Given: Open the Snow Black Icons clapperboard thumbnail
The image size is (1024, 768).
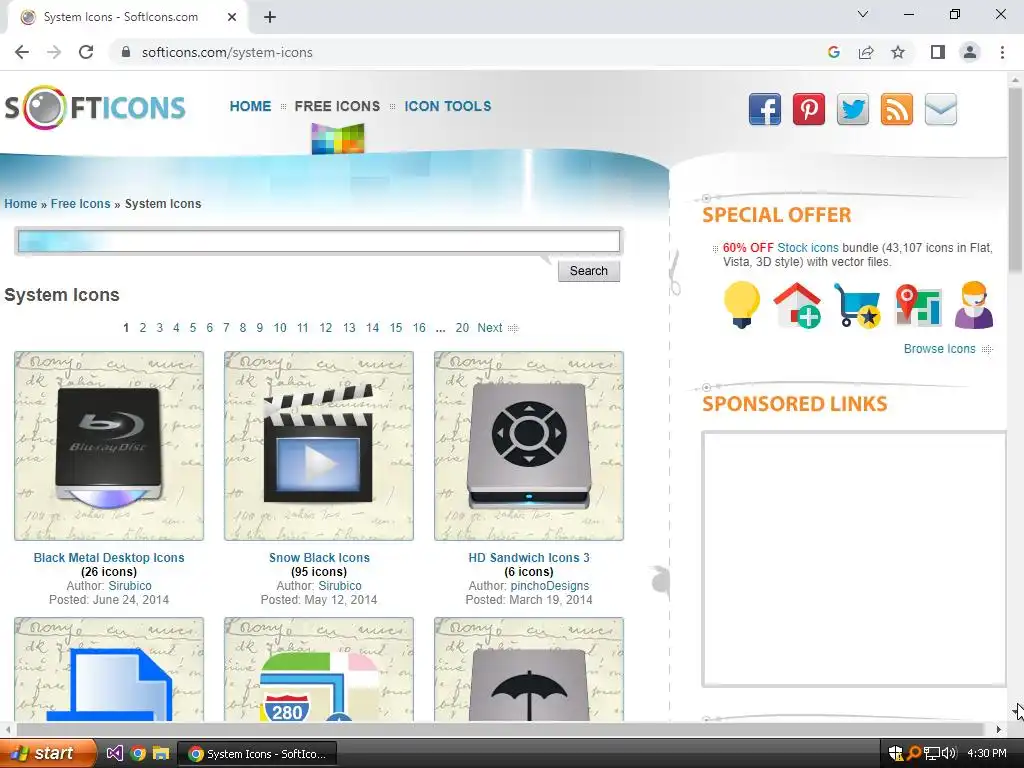Looking at the screenshot, I should 319,446.
